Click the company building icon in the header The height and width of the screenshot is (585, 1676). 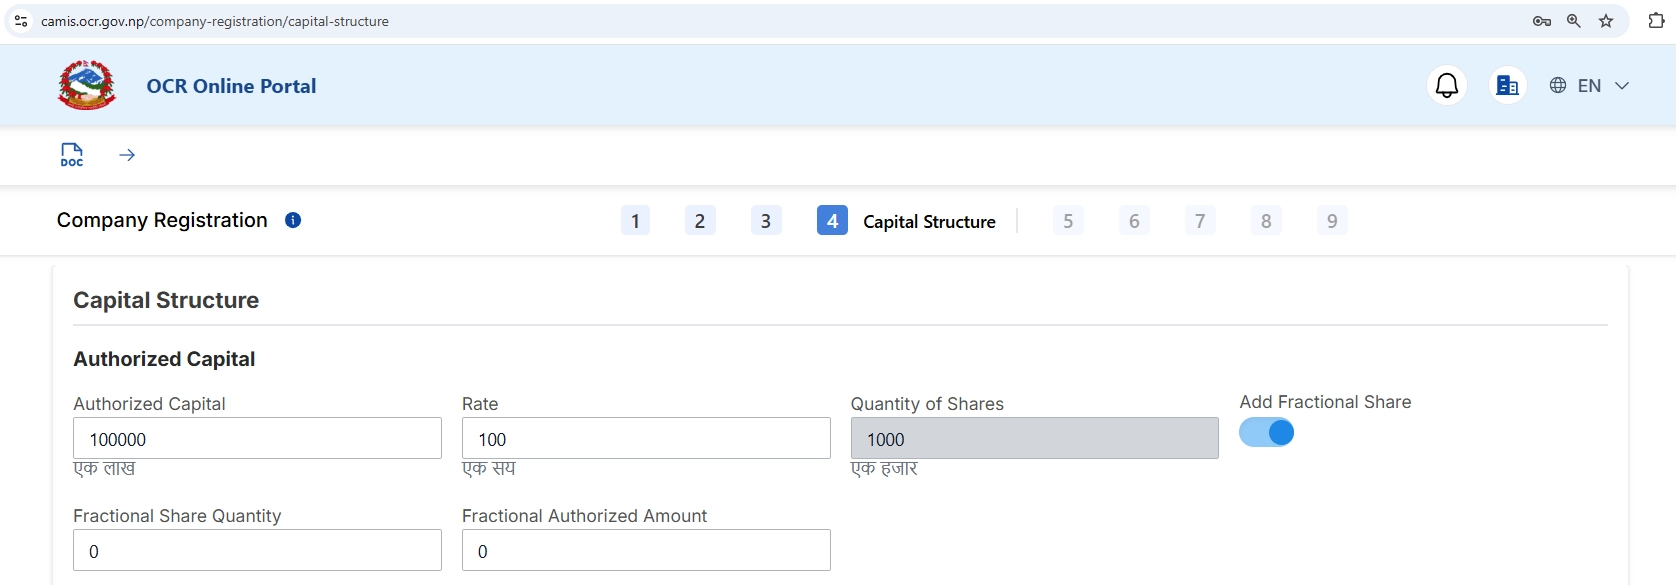(x=1506, y=85)
